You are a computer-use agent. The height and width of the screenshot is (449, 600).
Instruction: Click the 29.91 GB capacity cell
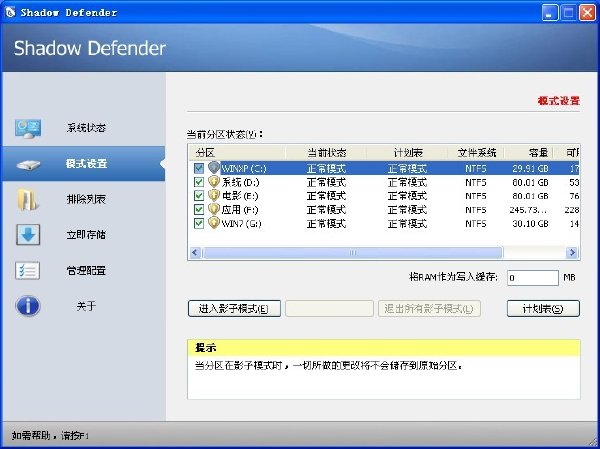click(530, 168)
